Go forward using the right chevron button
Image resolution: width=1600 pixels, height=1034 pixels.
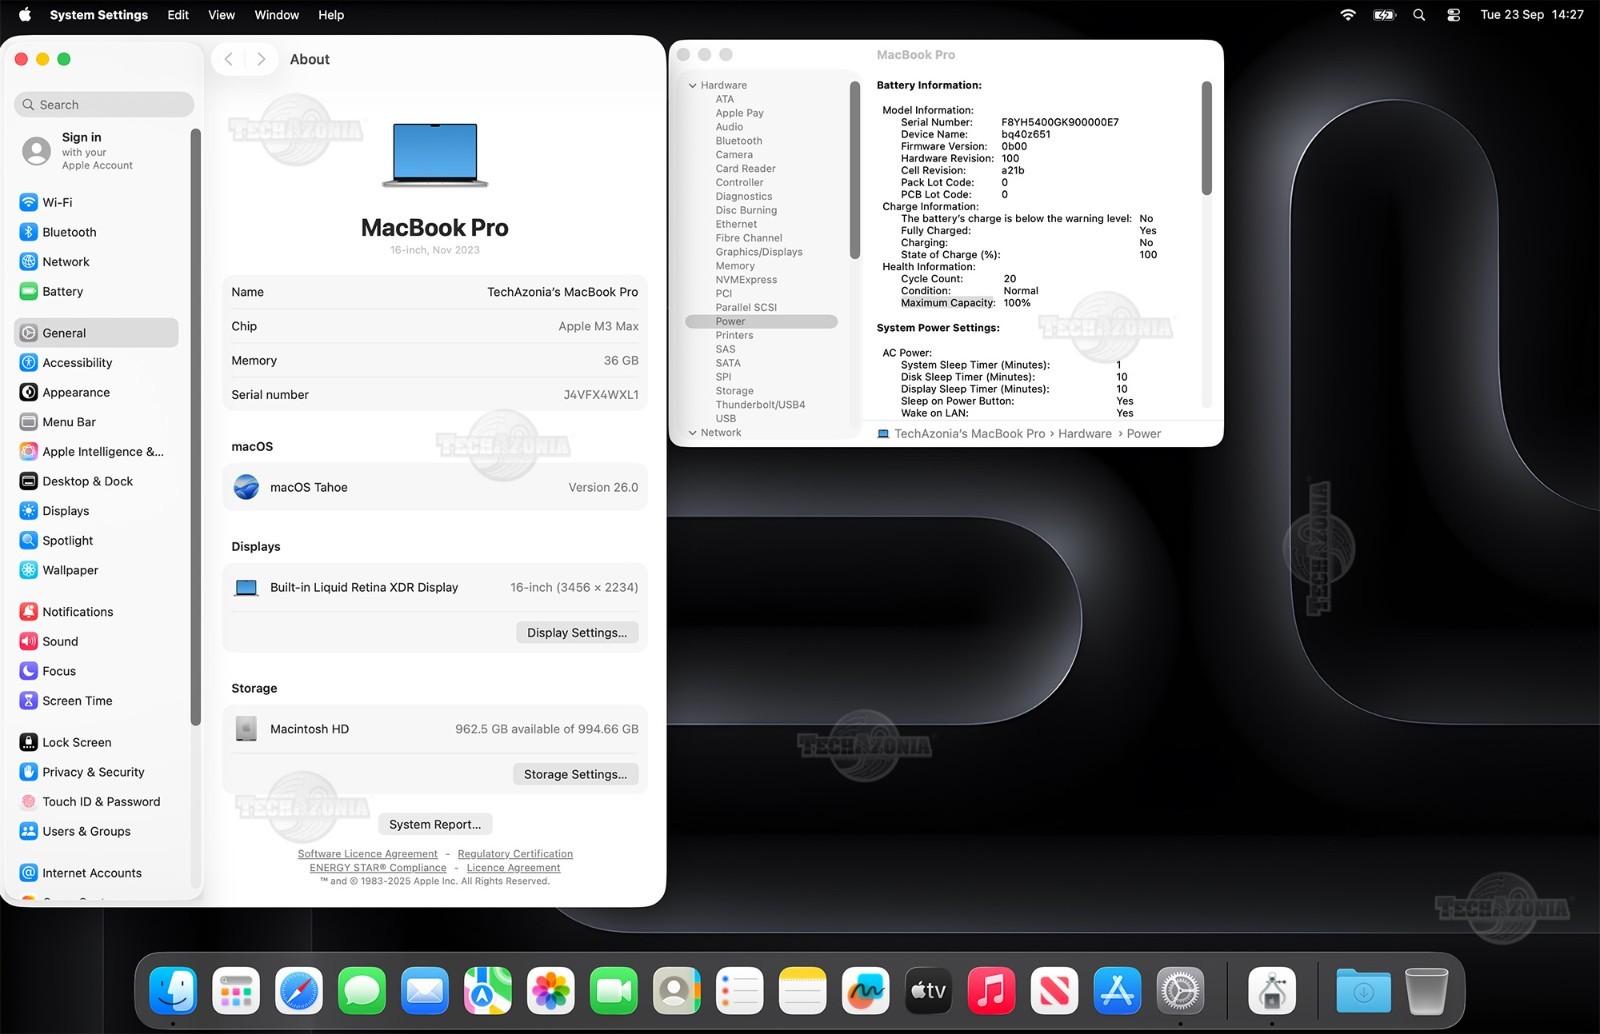click(x=261, y=59)
